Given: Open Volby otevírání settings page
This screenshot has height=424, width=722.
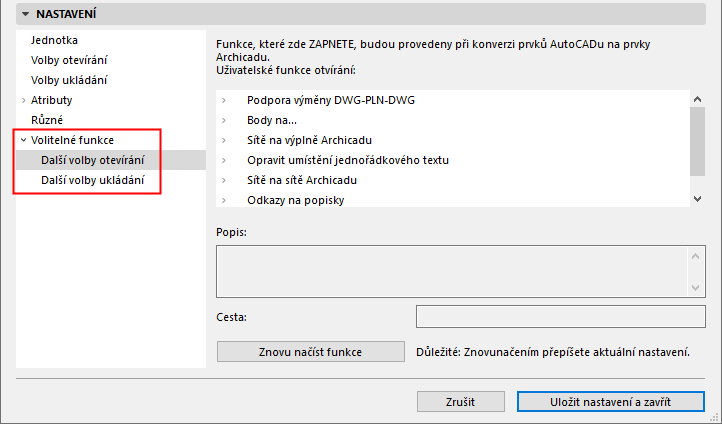Looking at the screenshot, I should pos(69,60).
